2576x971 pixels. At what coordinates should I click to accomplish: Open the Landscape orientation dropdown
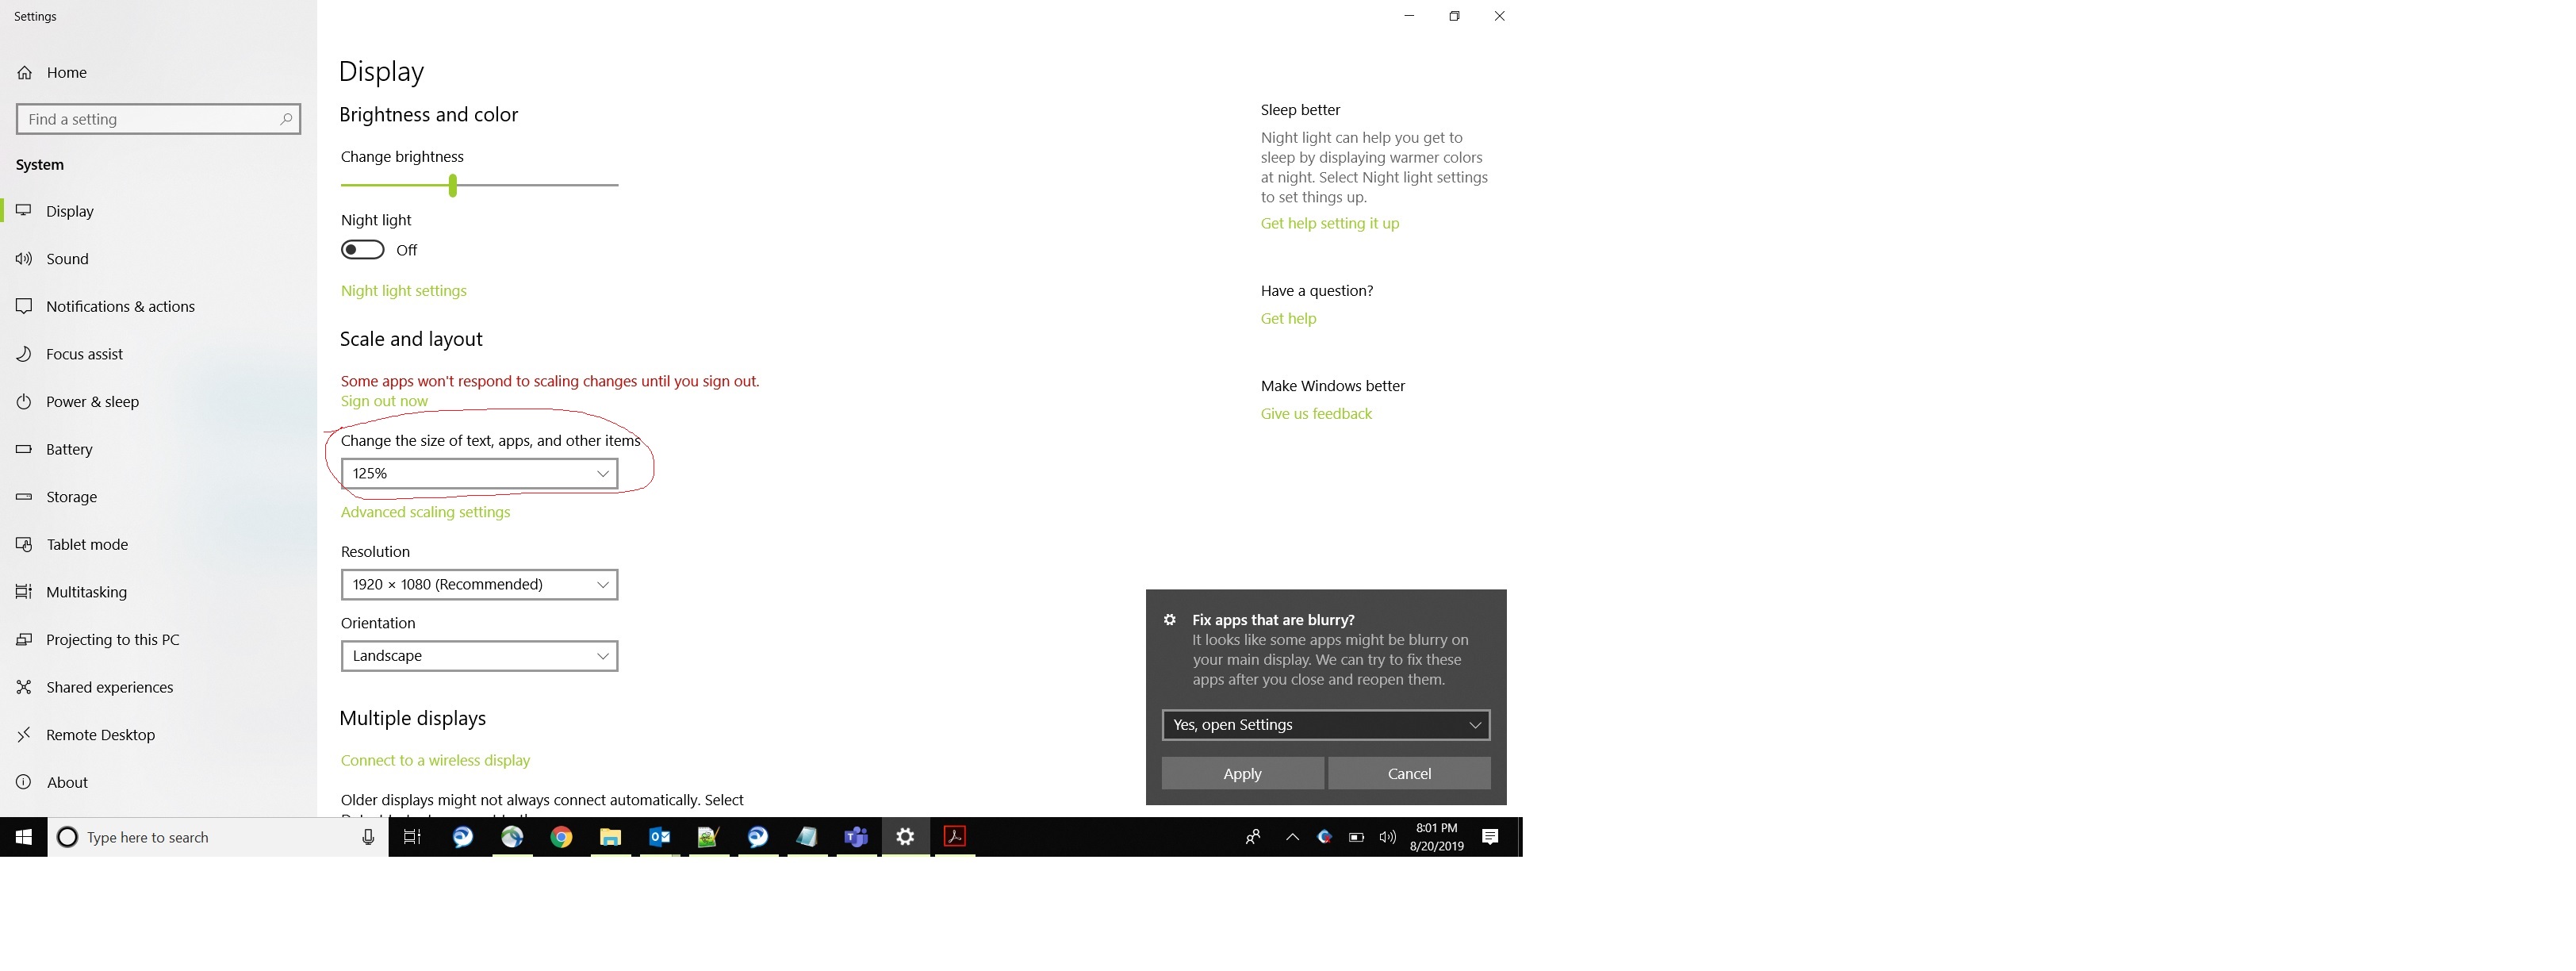click(x=479, y=656)
